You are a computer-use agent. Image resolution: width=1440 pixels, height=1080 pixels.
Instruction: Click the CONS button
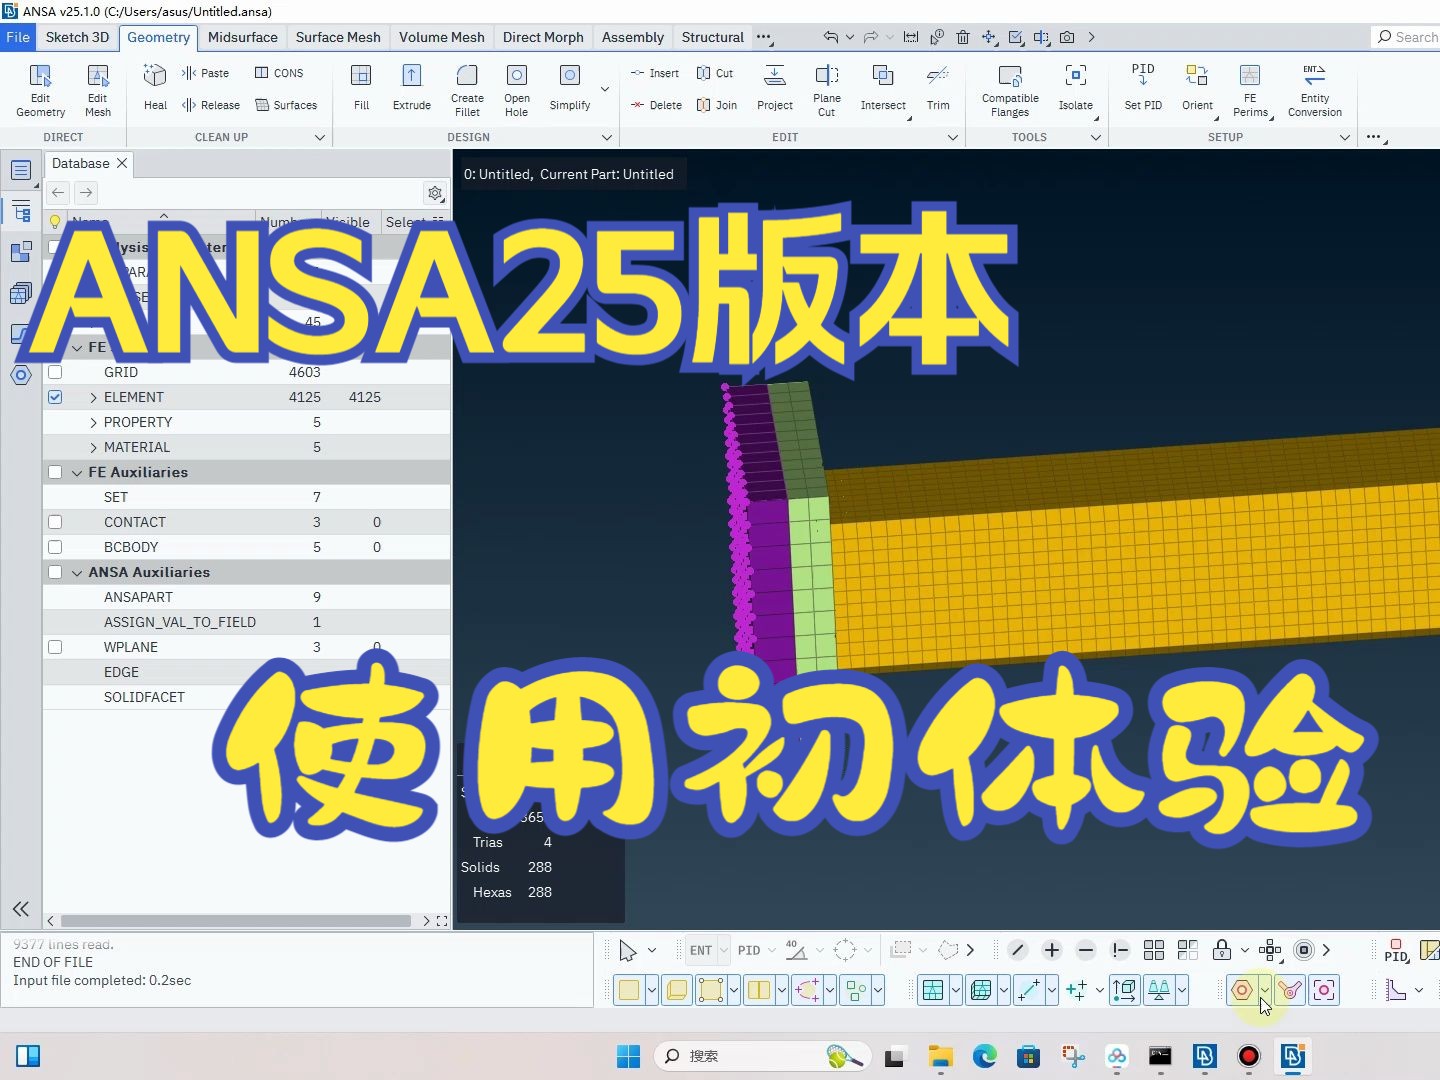(279, 73)
